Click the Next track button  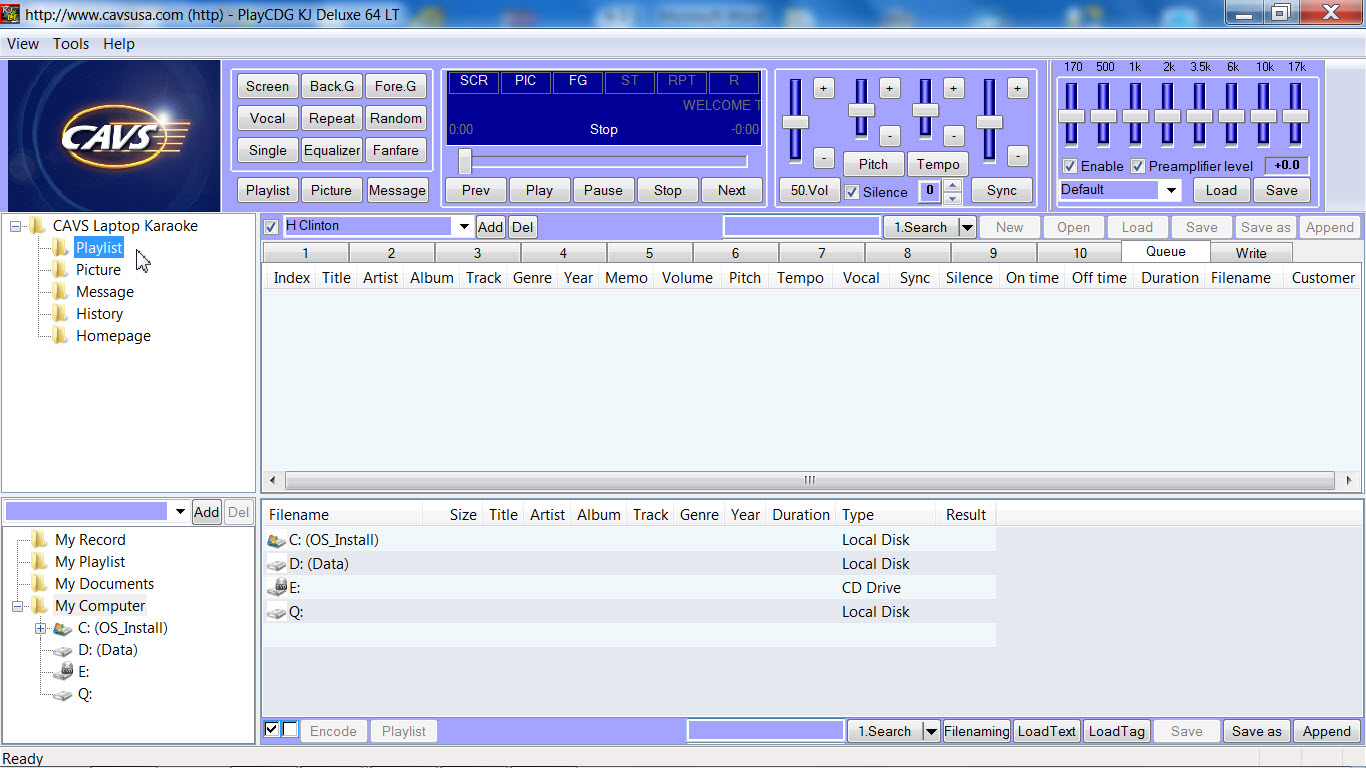pos(731,190)
